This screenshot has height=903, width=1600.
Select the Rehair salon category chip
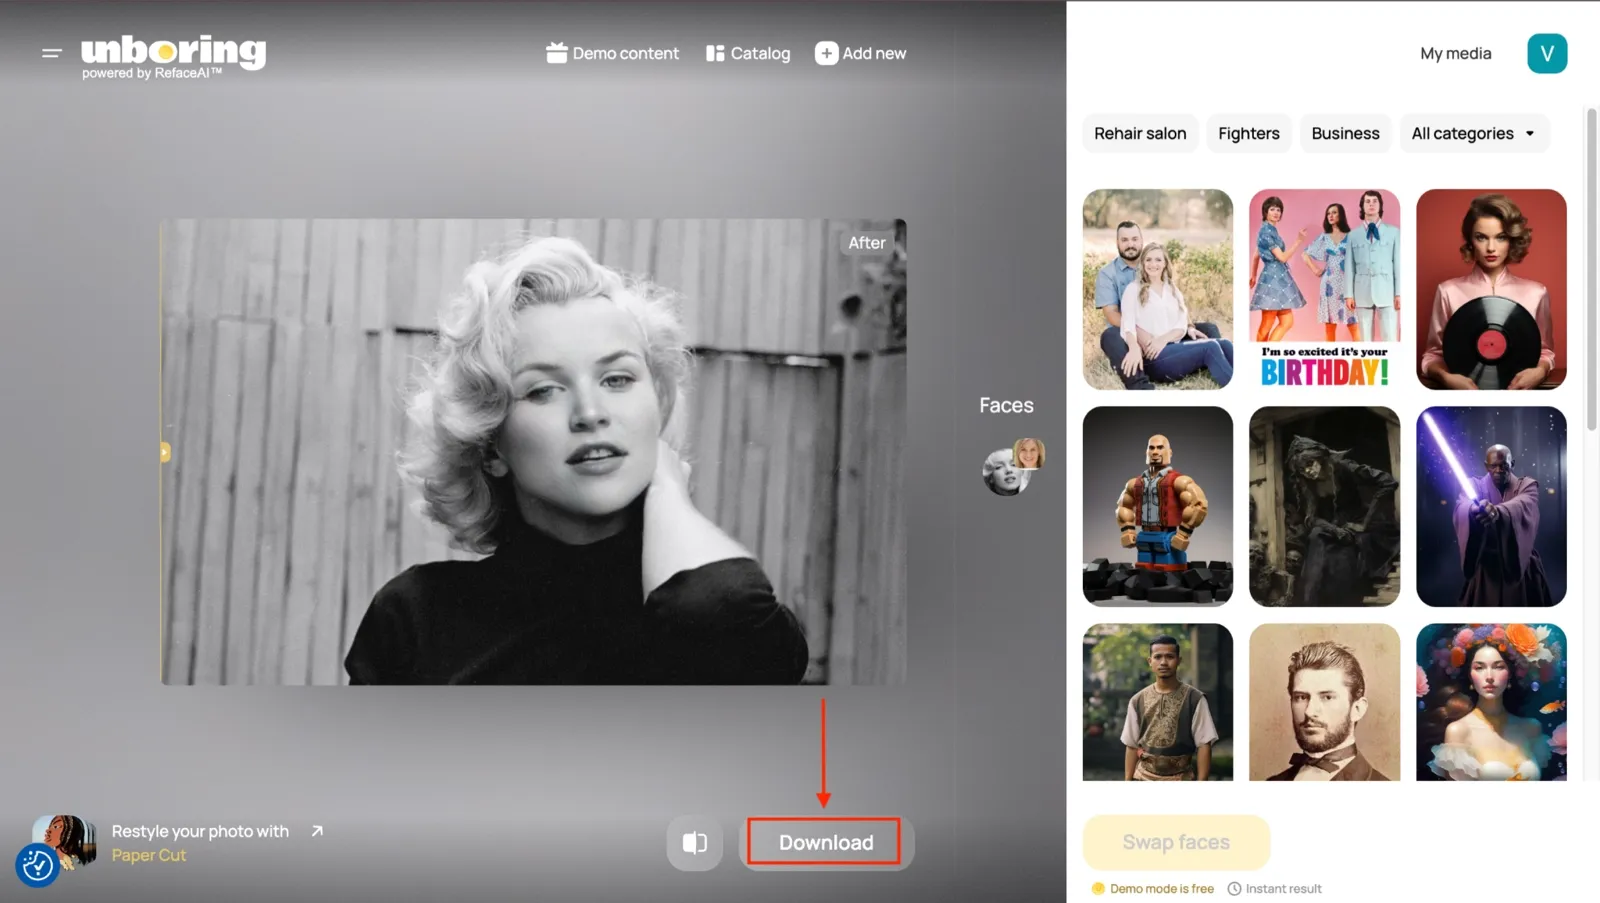coord(1140,133)
